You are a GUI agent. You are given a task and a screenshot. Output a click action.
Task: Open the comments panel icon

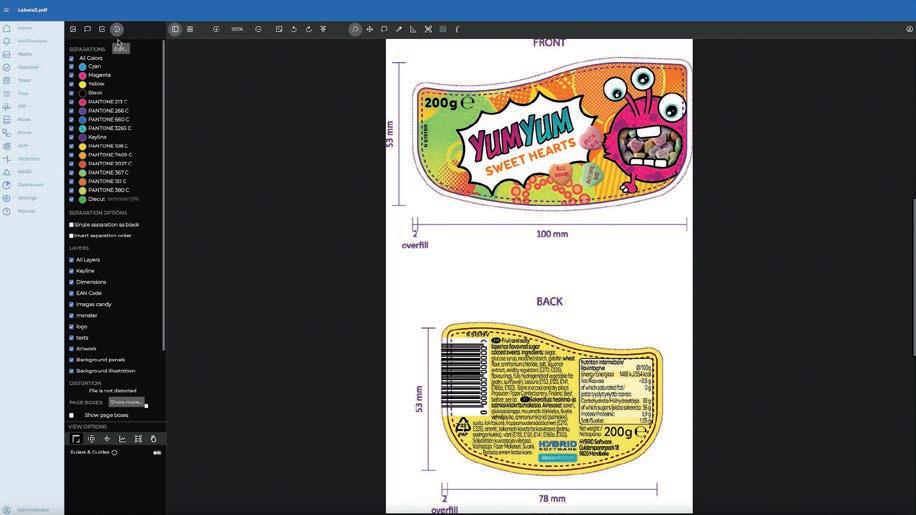coord(88,29)
